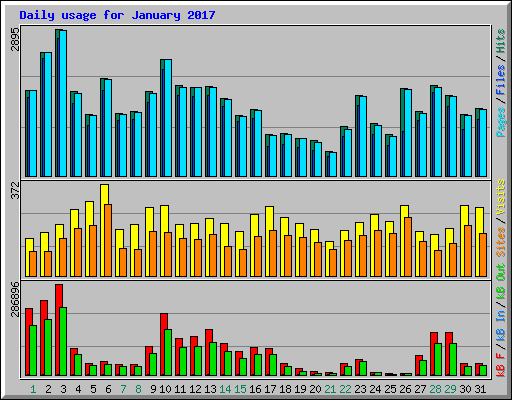Click the cyan Pages bar for day 10
The image size is (512, 400).
click(168, 118)
